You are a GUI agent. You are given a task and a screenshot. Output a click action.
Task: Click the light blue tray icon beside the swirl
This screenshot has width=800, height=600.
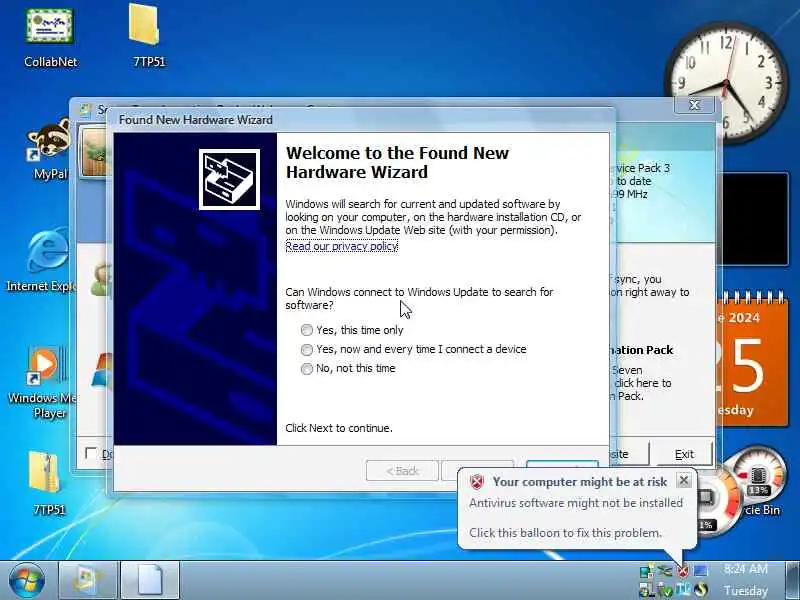click(x=683, y=589)
